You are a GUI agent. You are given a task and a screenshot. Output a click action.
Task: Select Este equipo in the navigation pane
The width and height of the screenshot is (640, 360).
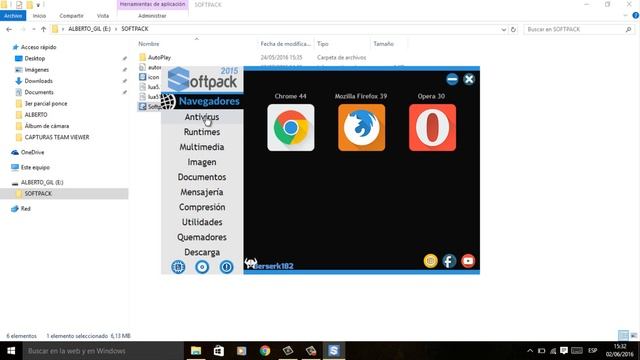[x=35, y=167]
